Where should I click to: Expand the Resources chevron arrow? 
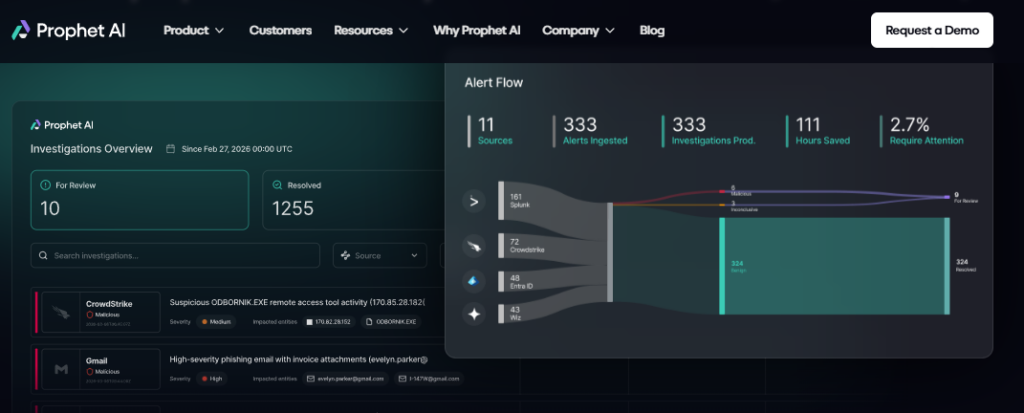pyautogui.click(x=404, y=31)
